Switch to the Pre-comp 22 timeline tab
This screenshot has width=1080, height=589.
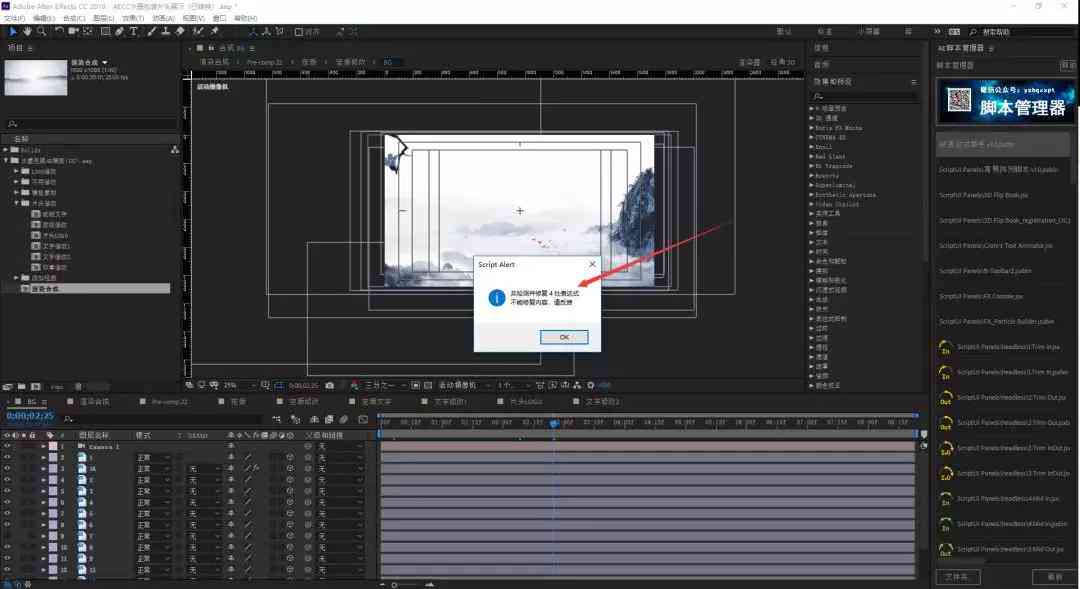169,402
